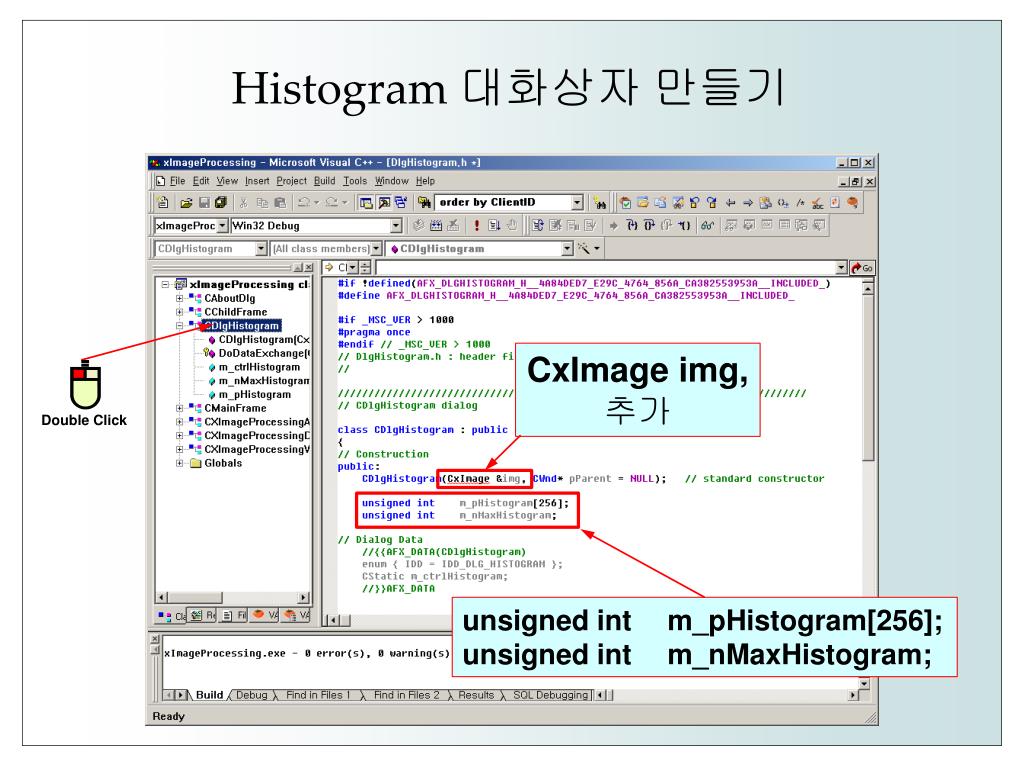Select the m_ctrlHistogram member in tree
Screen dimensions: 1024x768
259,367
